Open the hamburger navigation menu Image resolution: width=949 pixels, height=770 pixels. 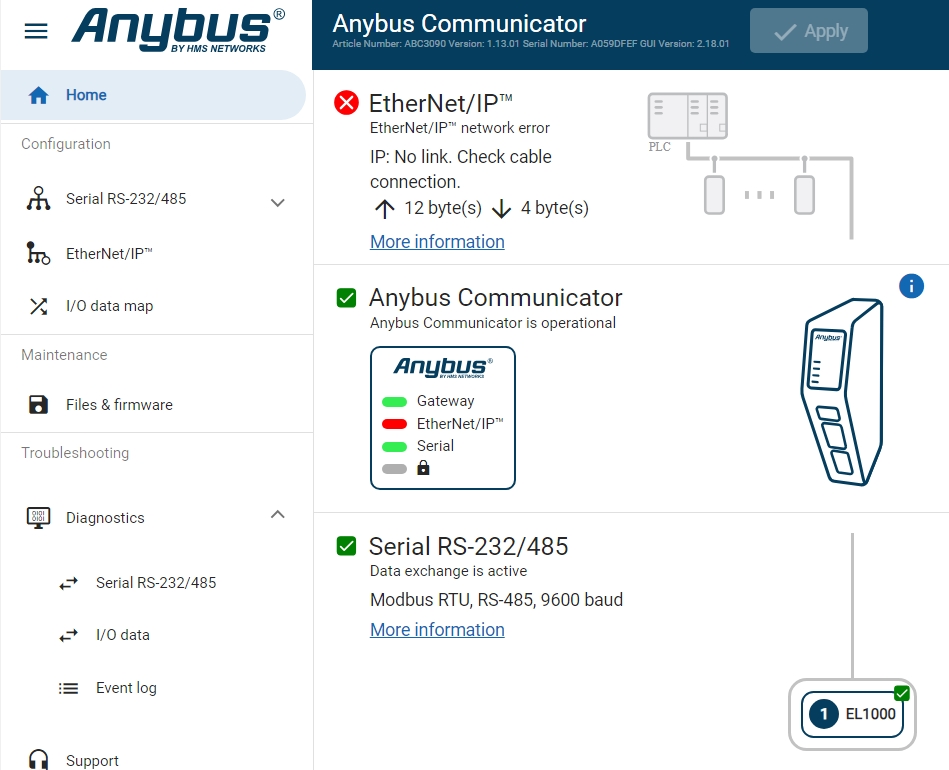(36, 31)
